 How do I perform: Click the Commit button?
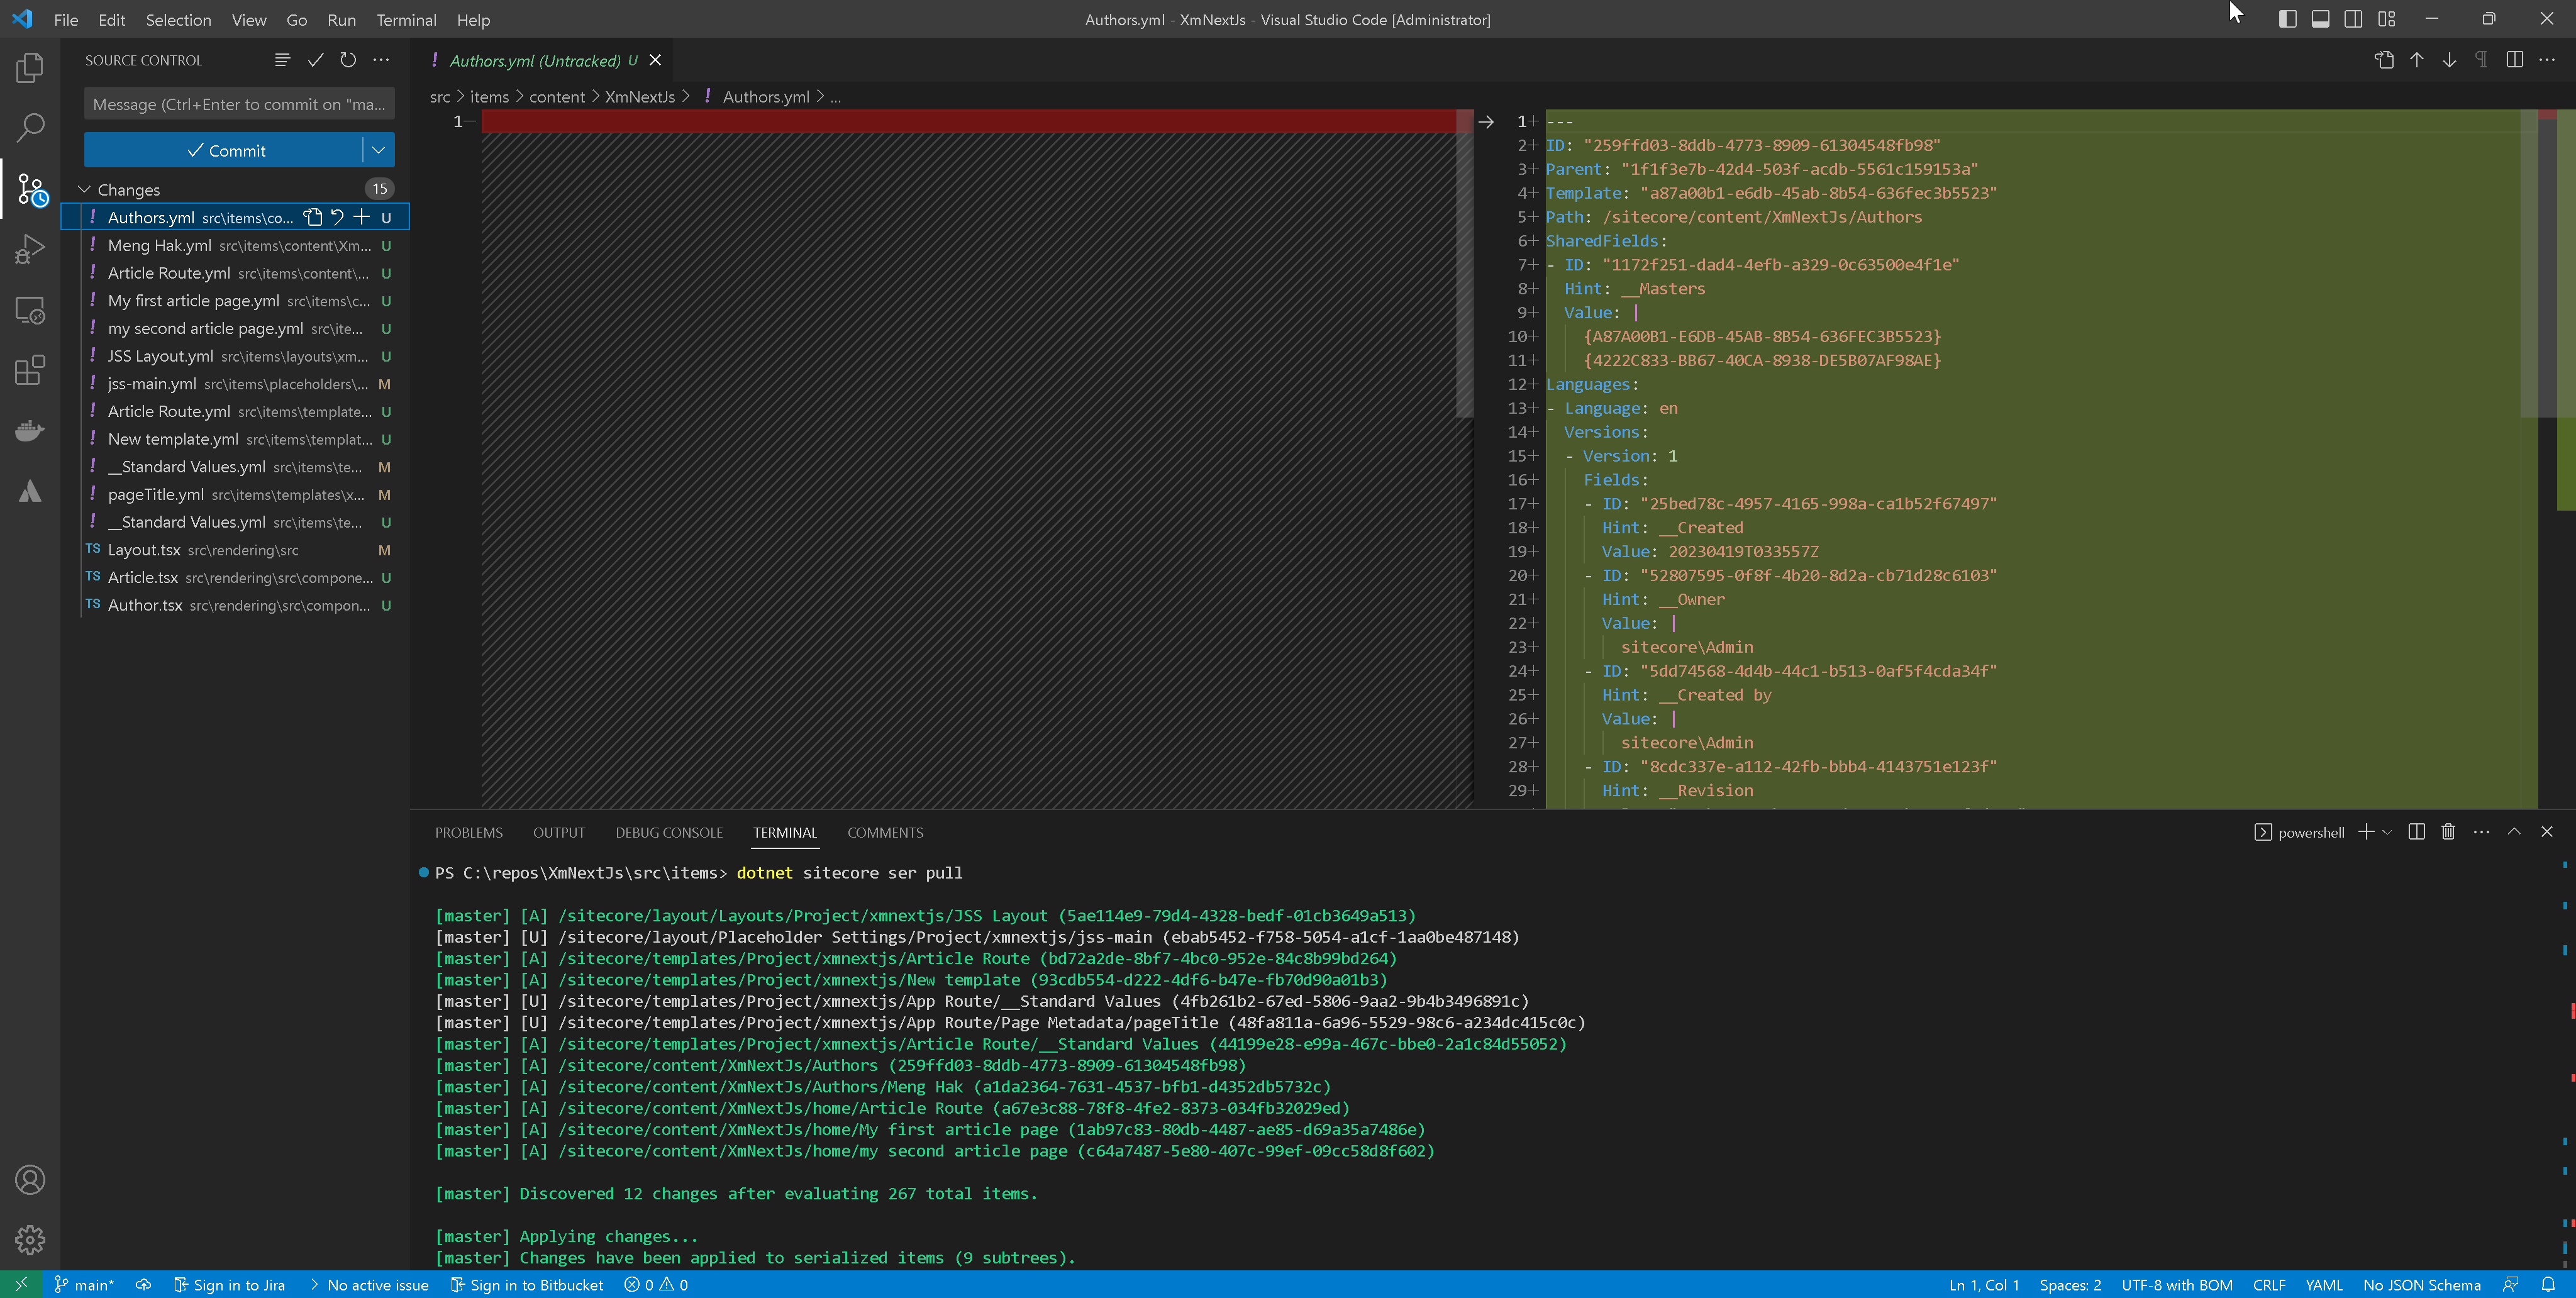tap(224, 150)
